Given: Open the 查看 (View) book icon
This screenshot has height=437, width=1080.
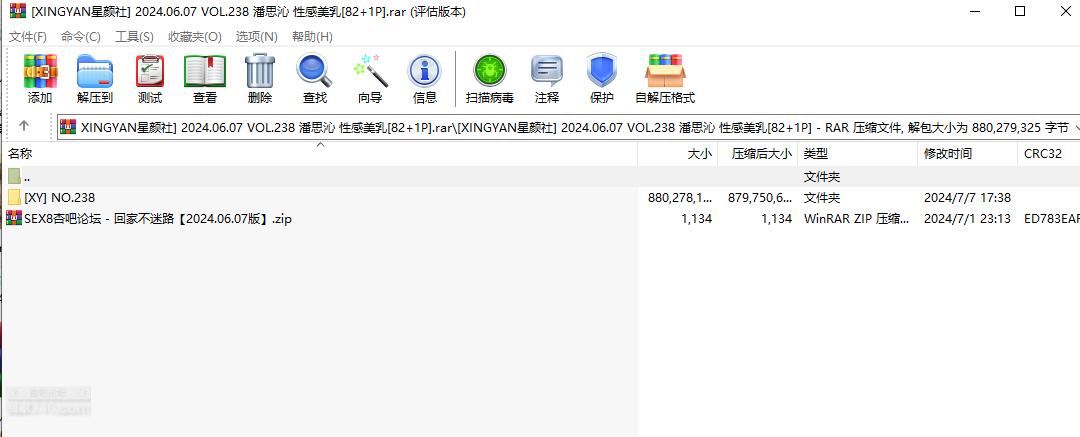Looking at the screenshot, I should pyautogui.click(x=205, y=71).
